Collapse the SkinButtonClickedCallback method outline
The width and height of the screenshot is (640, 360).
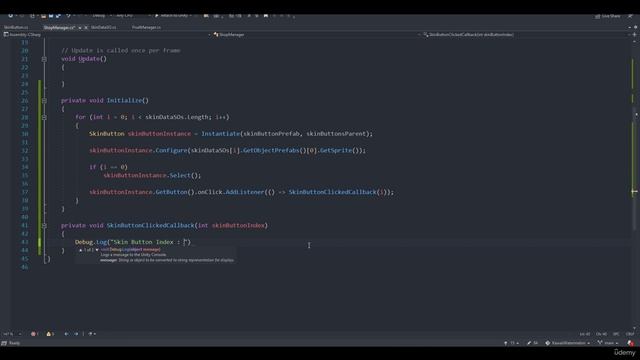point(44,226)
